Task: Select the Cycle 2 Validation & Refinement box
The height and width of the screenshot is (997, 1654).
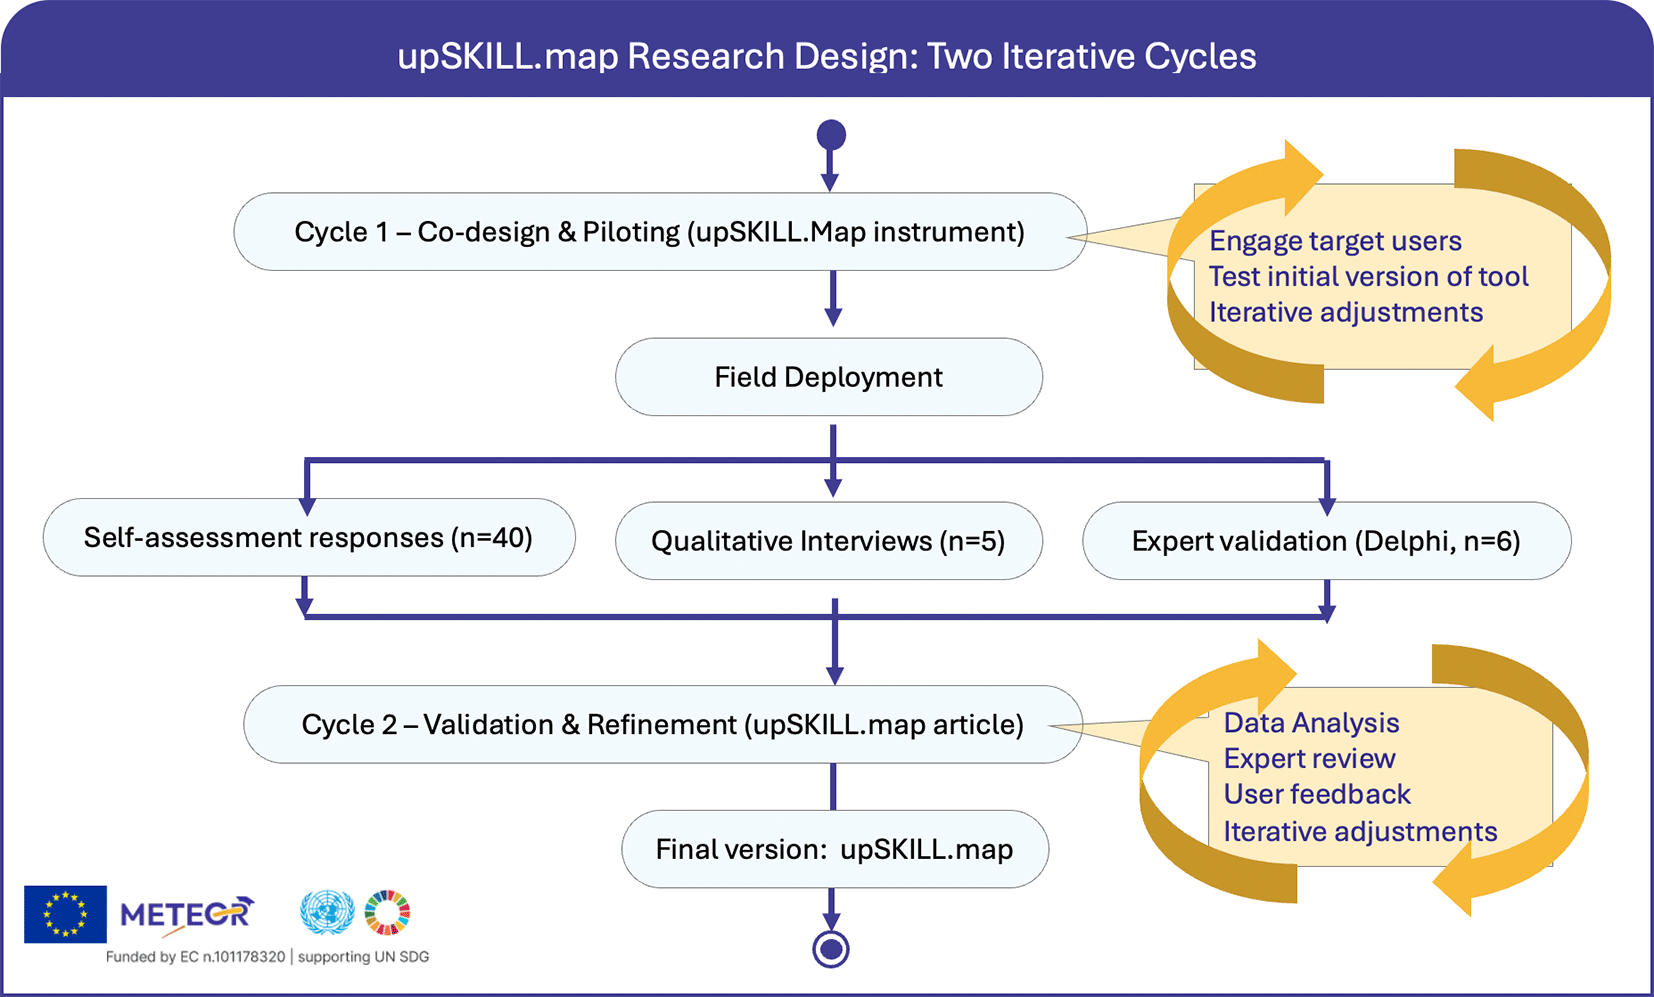Action: click(x=663, y=725)
